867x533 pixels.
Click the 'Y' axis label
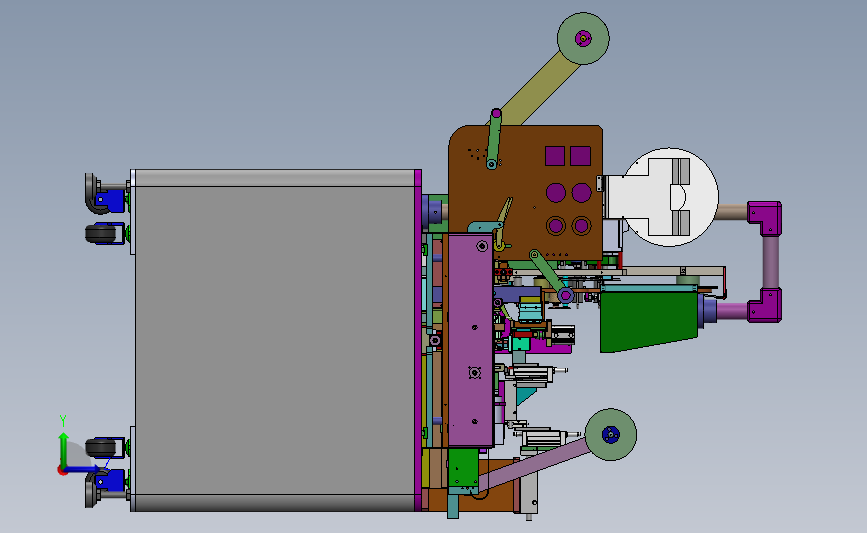[x=63, y=421]
